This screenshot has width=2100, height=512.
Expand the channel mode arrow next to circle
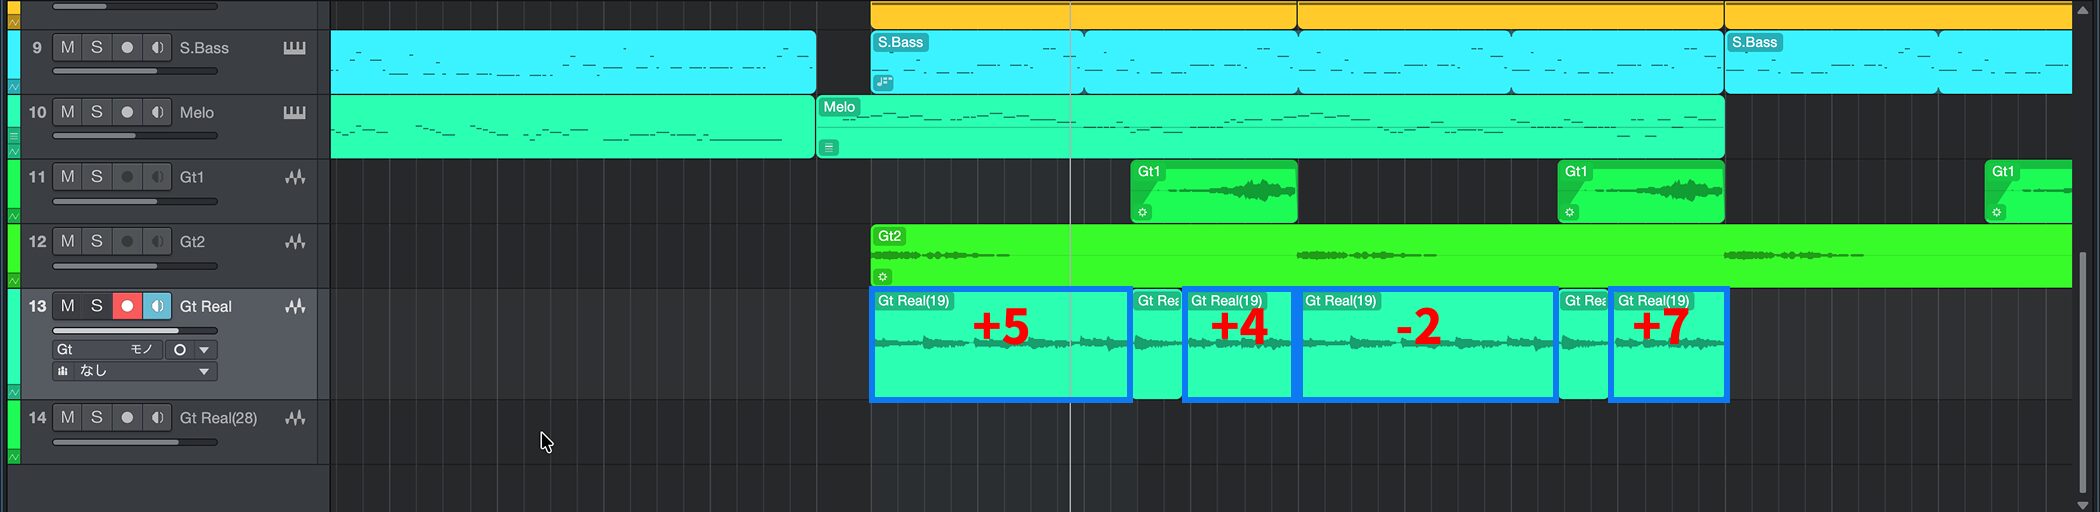point(203,350)
